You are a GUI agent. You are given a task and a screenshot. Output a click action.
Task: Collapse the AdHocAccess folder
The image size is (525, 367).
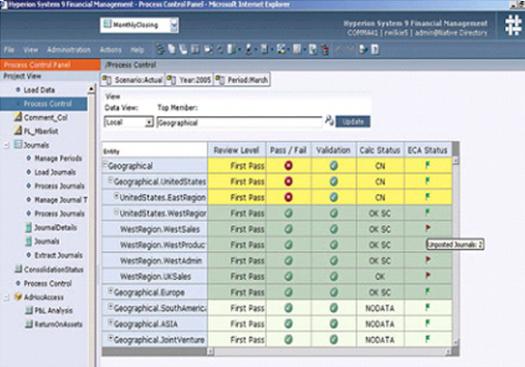pyautogui.click(x=6, y=297)
